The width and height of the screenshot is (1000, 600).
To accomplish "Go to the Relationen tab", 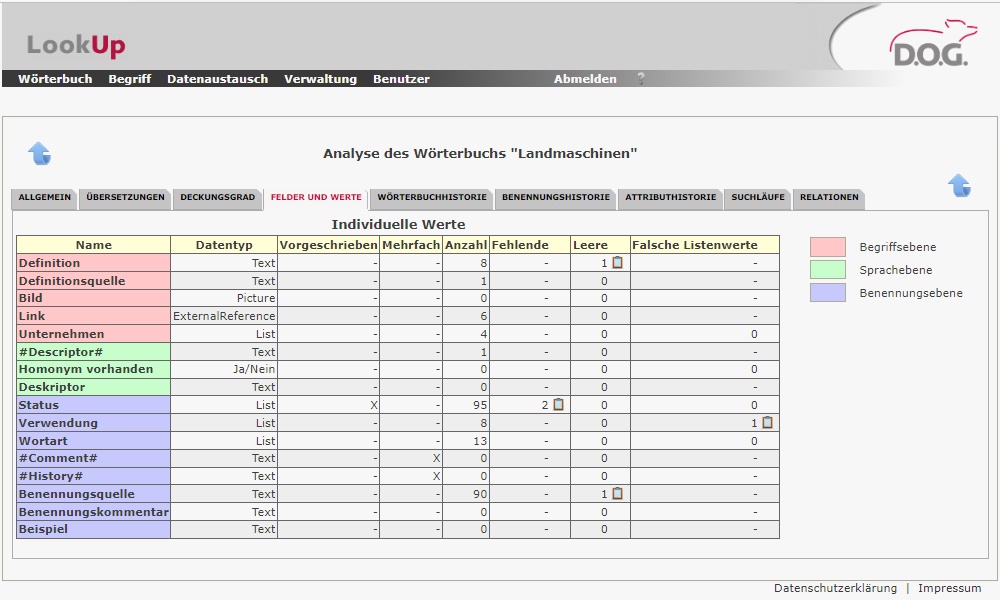I will point(828,198).
